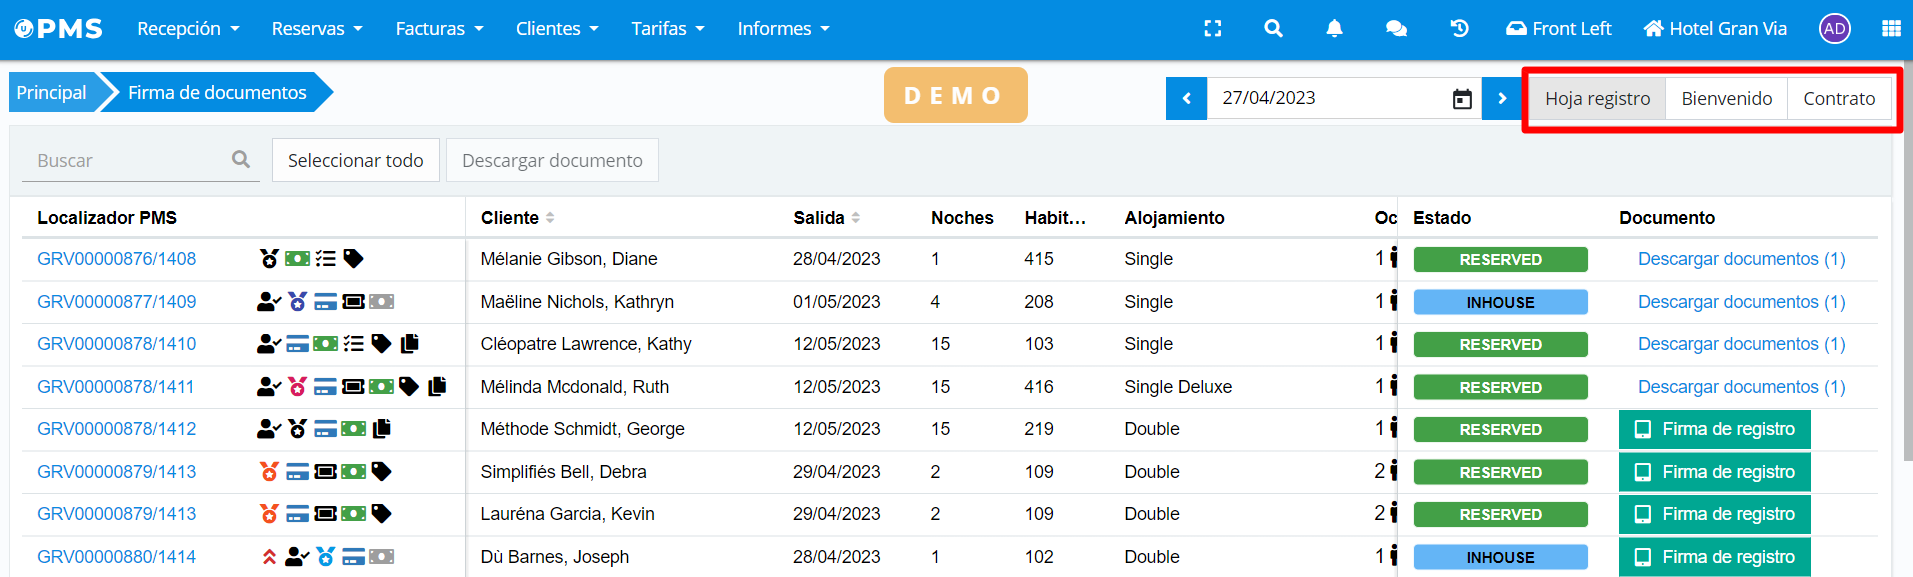Screen dimensions: 1913x577
Task: Open calendar picker icon in date field
Action: [x=1462, y=99]
